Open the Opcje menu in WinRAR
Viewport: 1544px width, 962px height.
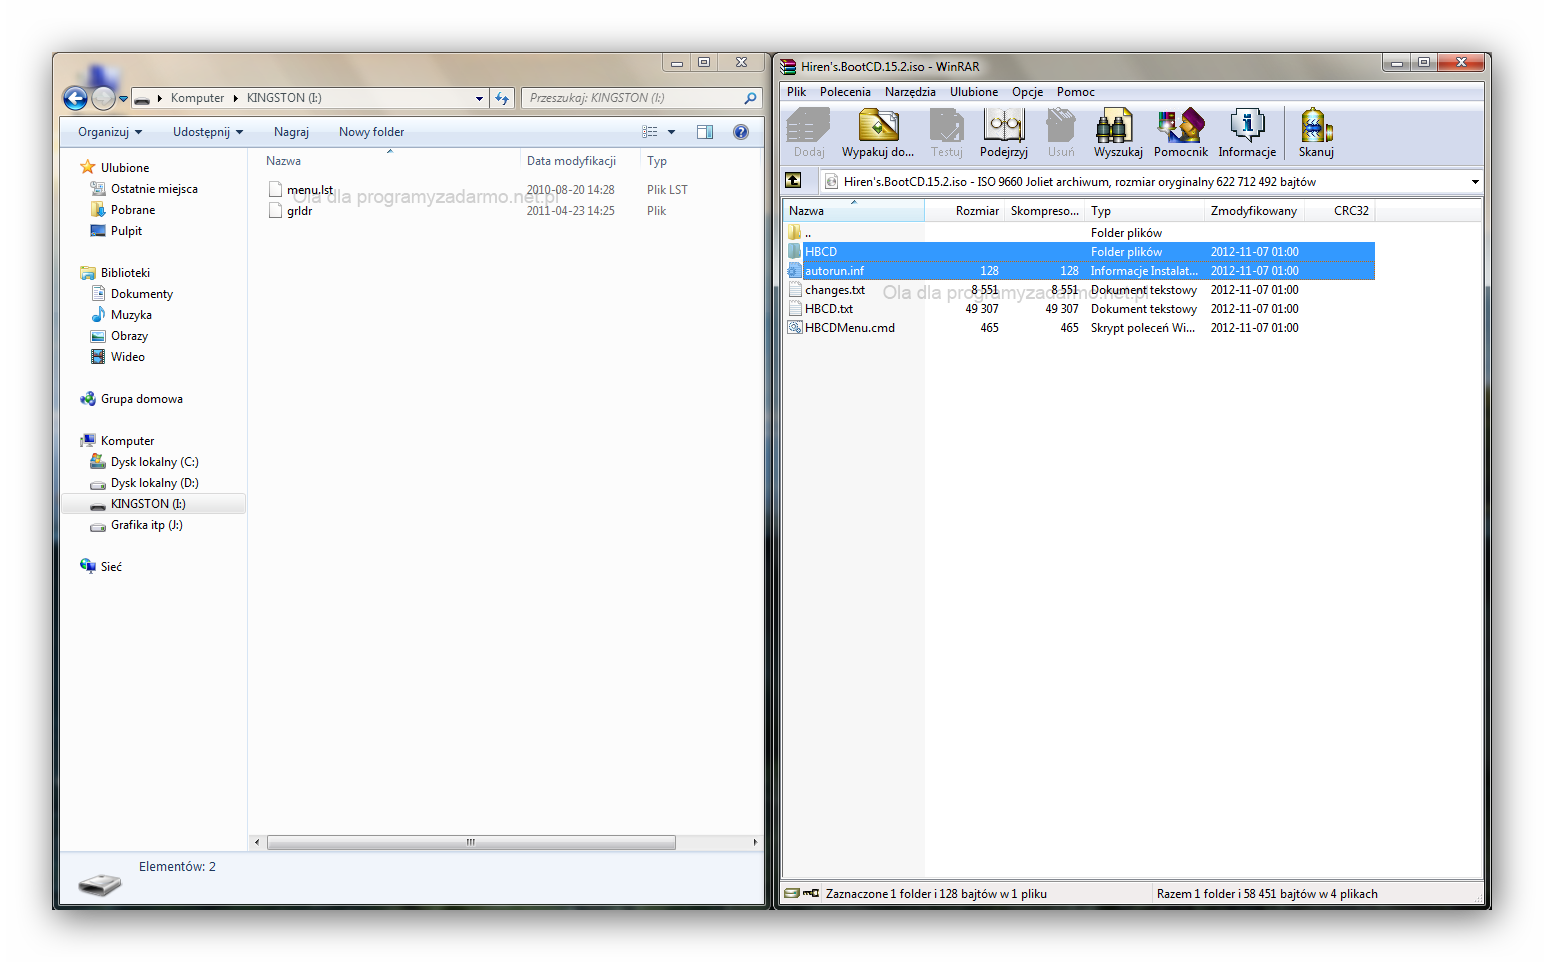(1027, 91)
